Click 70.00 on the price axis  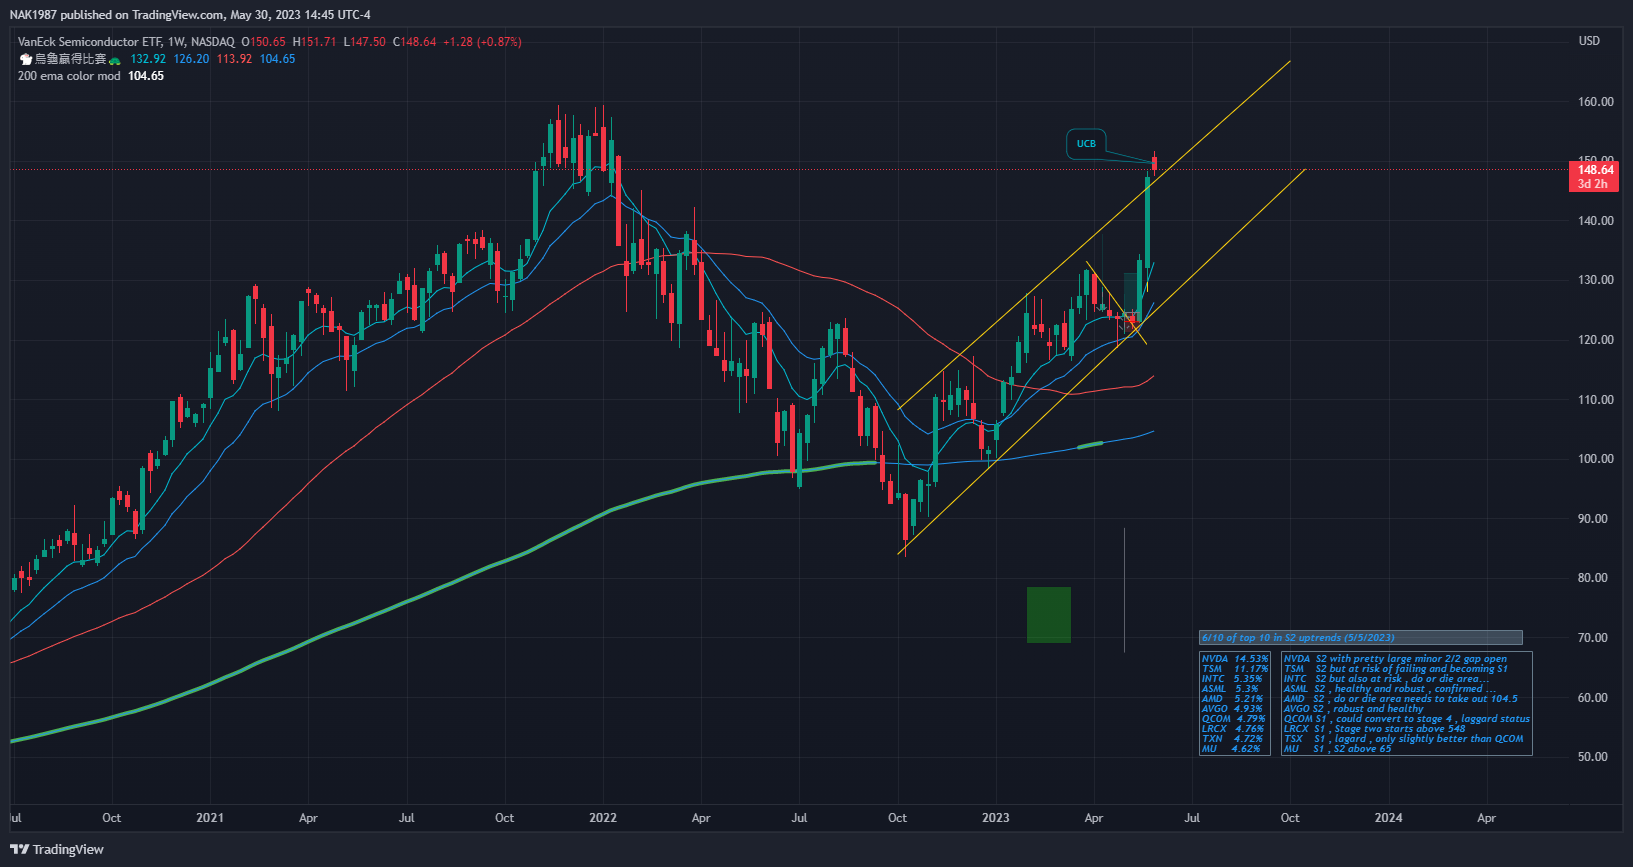1592,638
